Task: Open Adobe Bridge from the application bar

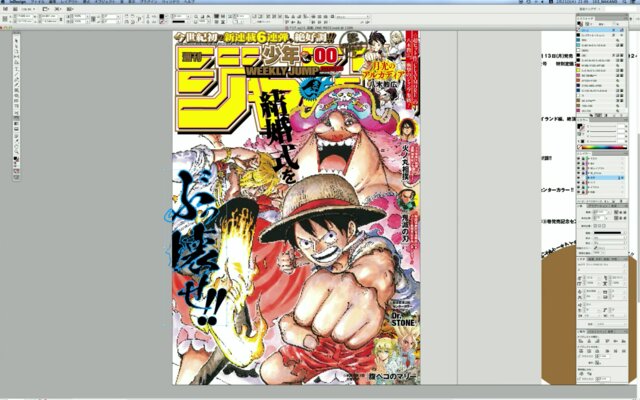Action: (x=5, y=9)
